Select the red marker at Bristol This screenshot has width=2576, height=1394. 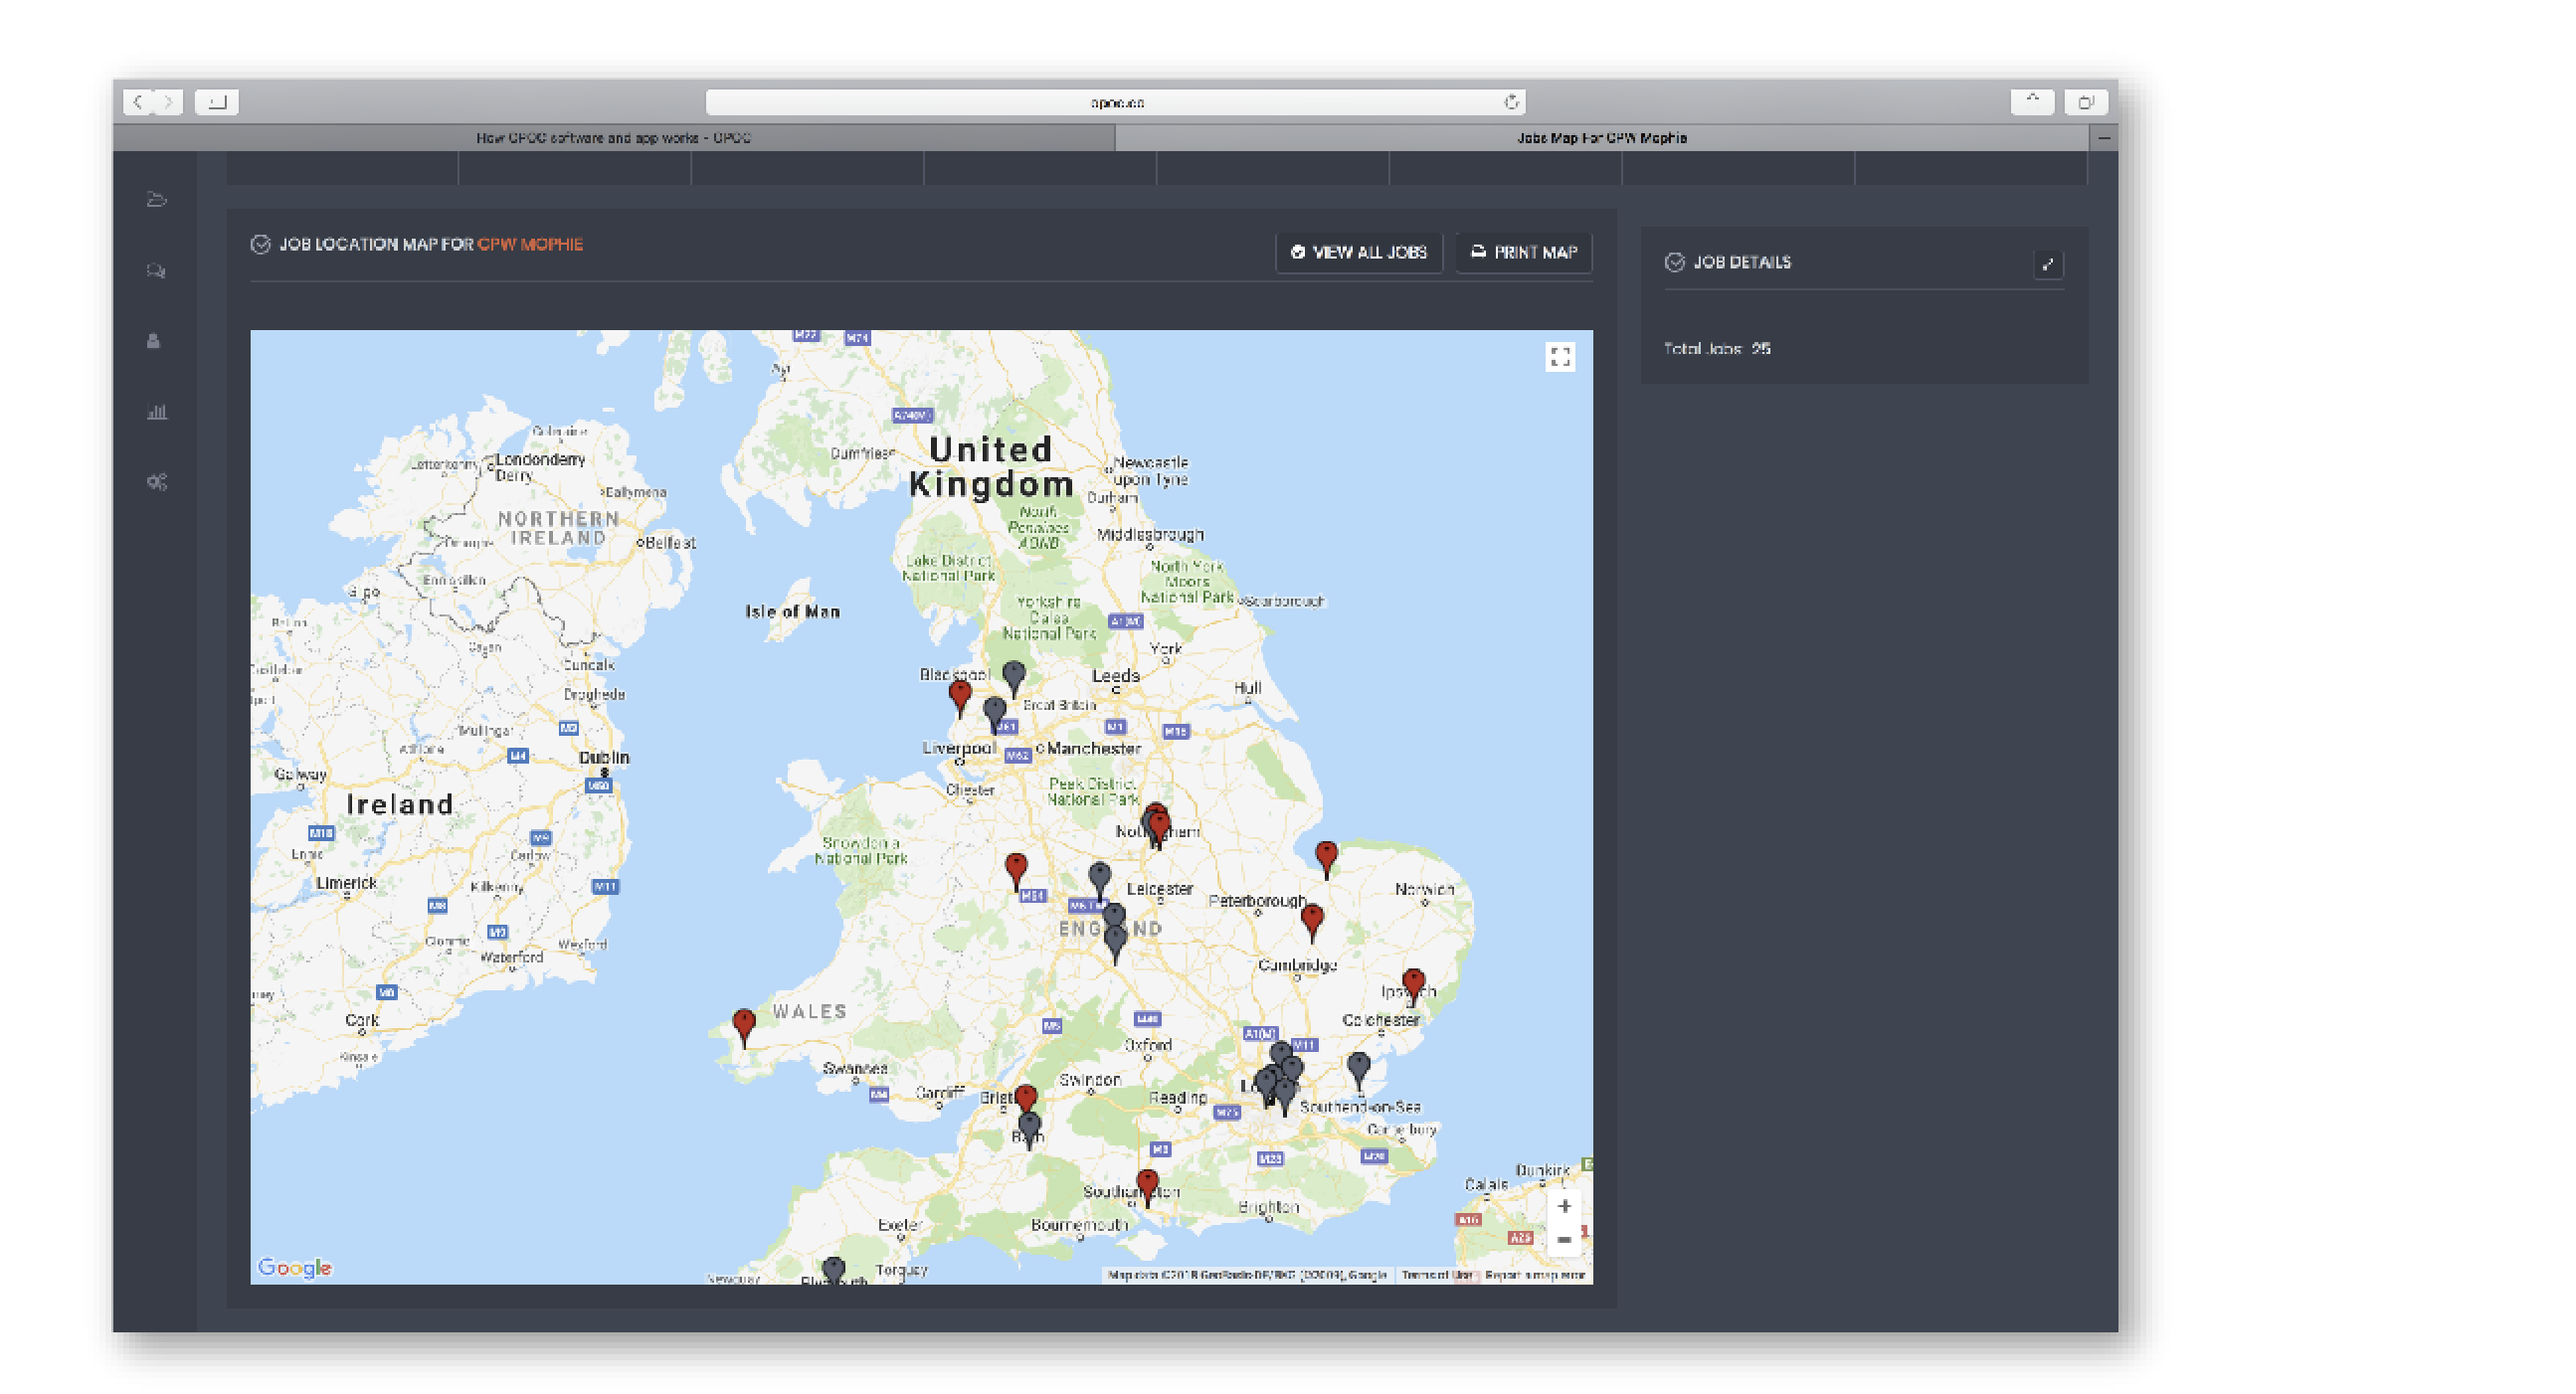pos(1026,1098)
